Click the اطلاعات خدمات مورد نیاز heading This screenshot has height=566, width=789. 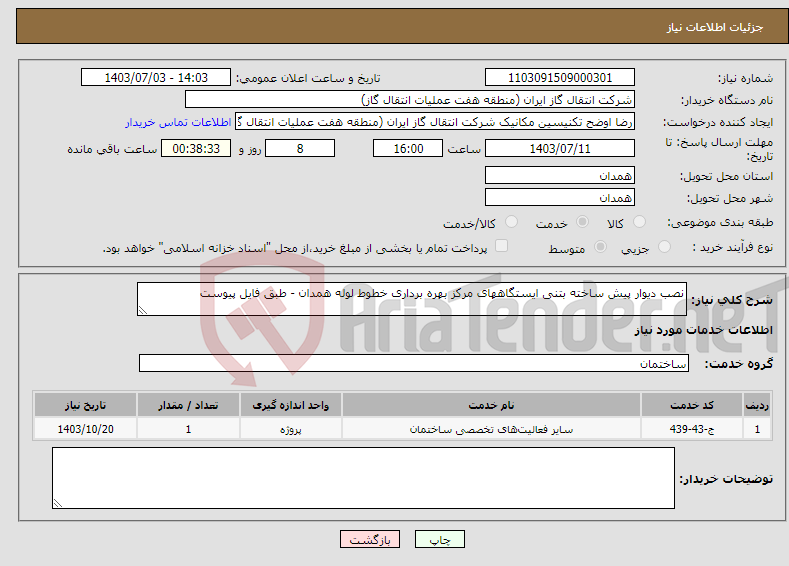[703, 330]
